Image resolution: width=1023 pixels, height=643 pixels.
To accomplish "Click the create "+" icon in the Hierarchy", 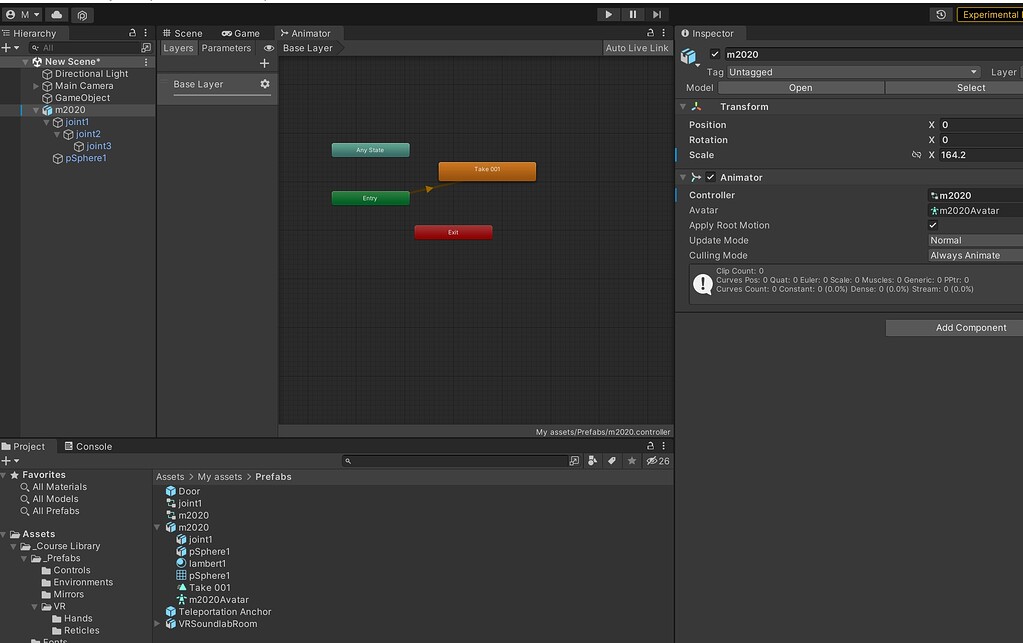I will 8,47.
